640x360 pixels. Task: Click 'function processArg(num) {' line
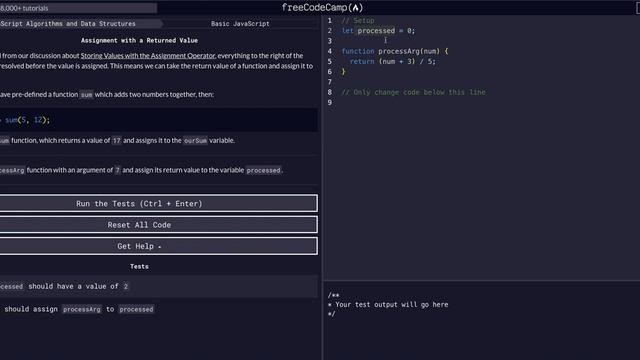(395, 51)
